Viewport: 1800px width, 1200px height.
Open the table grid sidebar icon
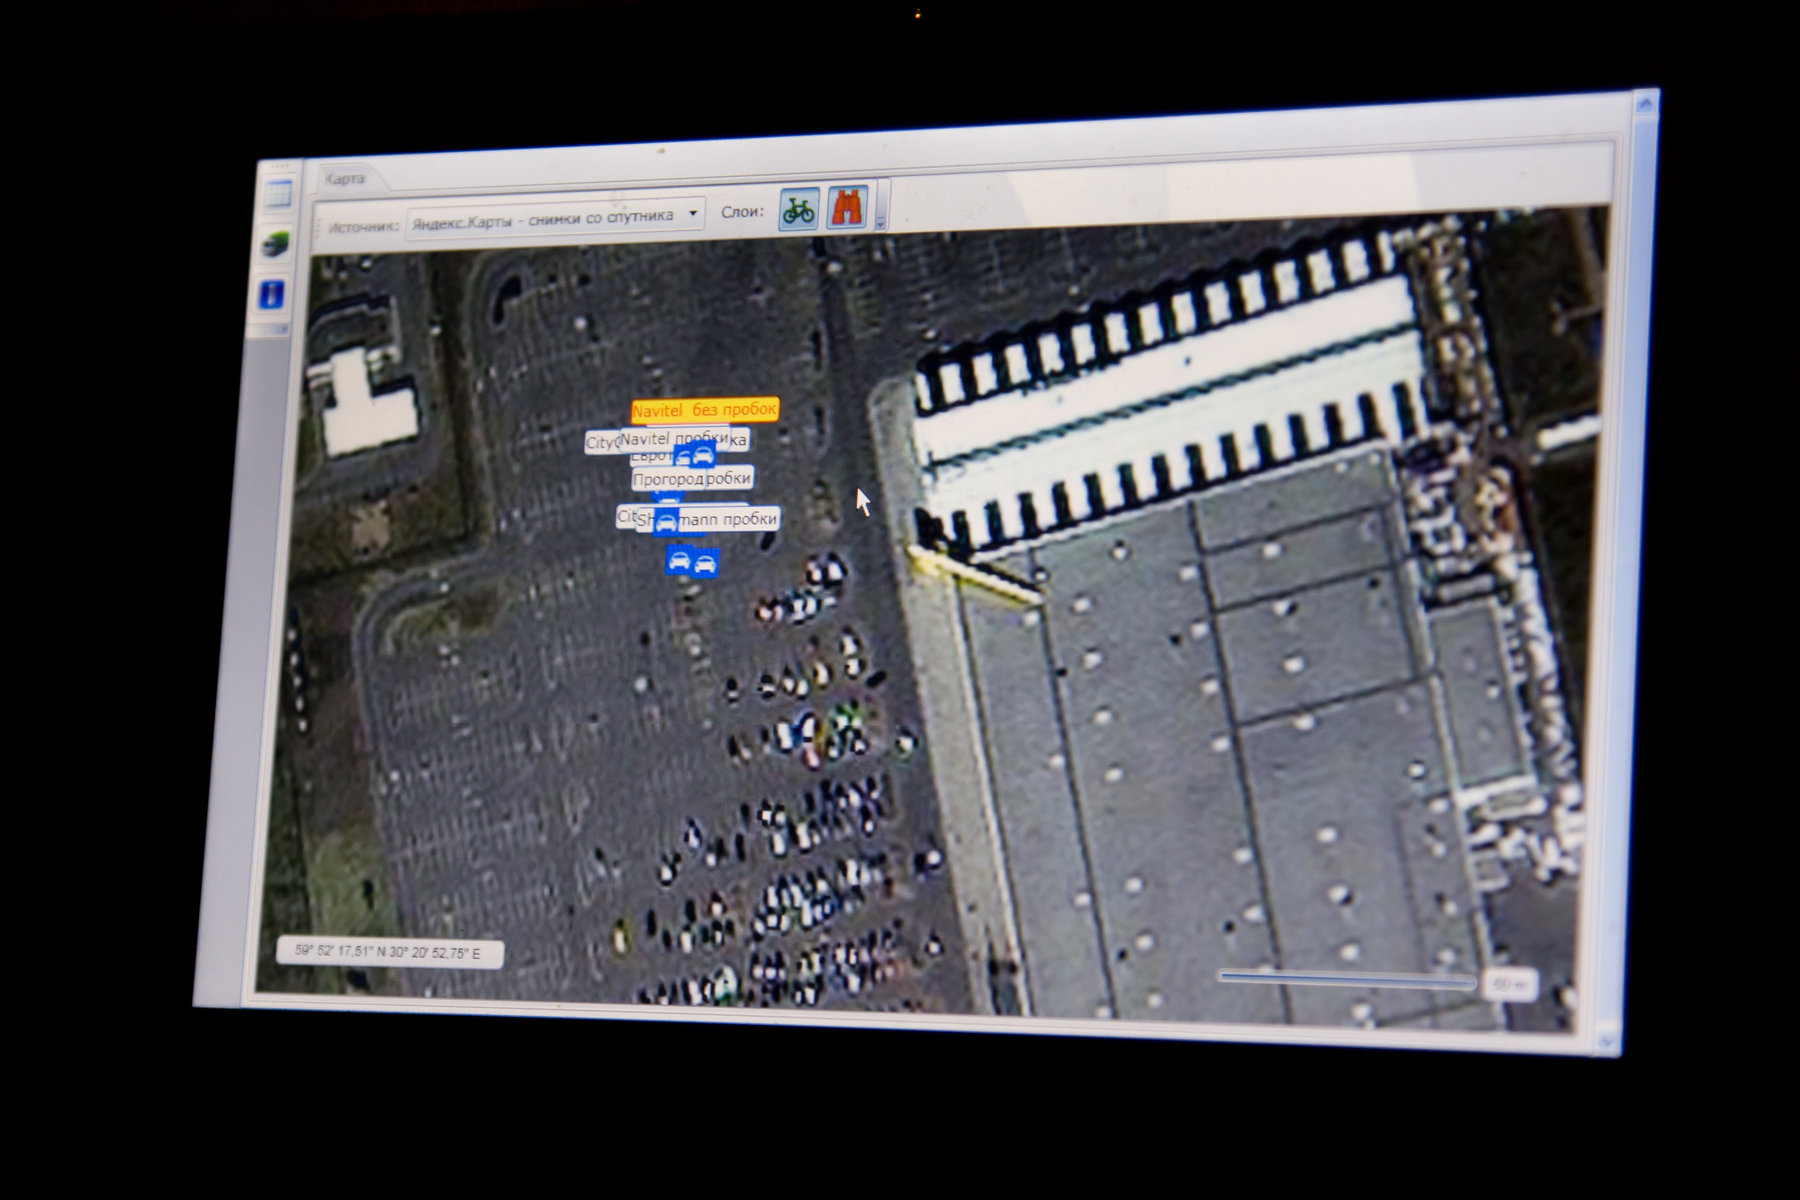click(279, 194)
